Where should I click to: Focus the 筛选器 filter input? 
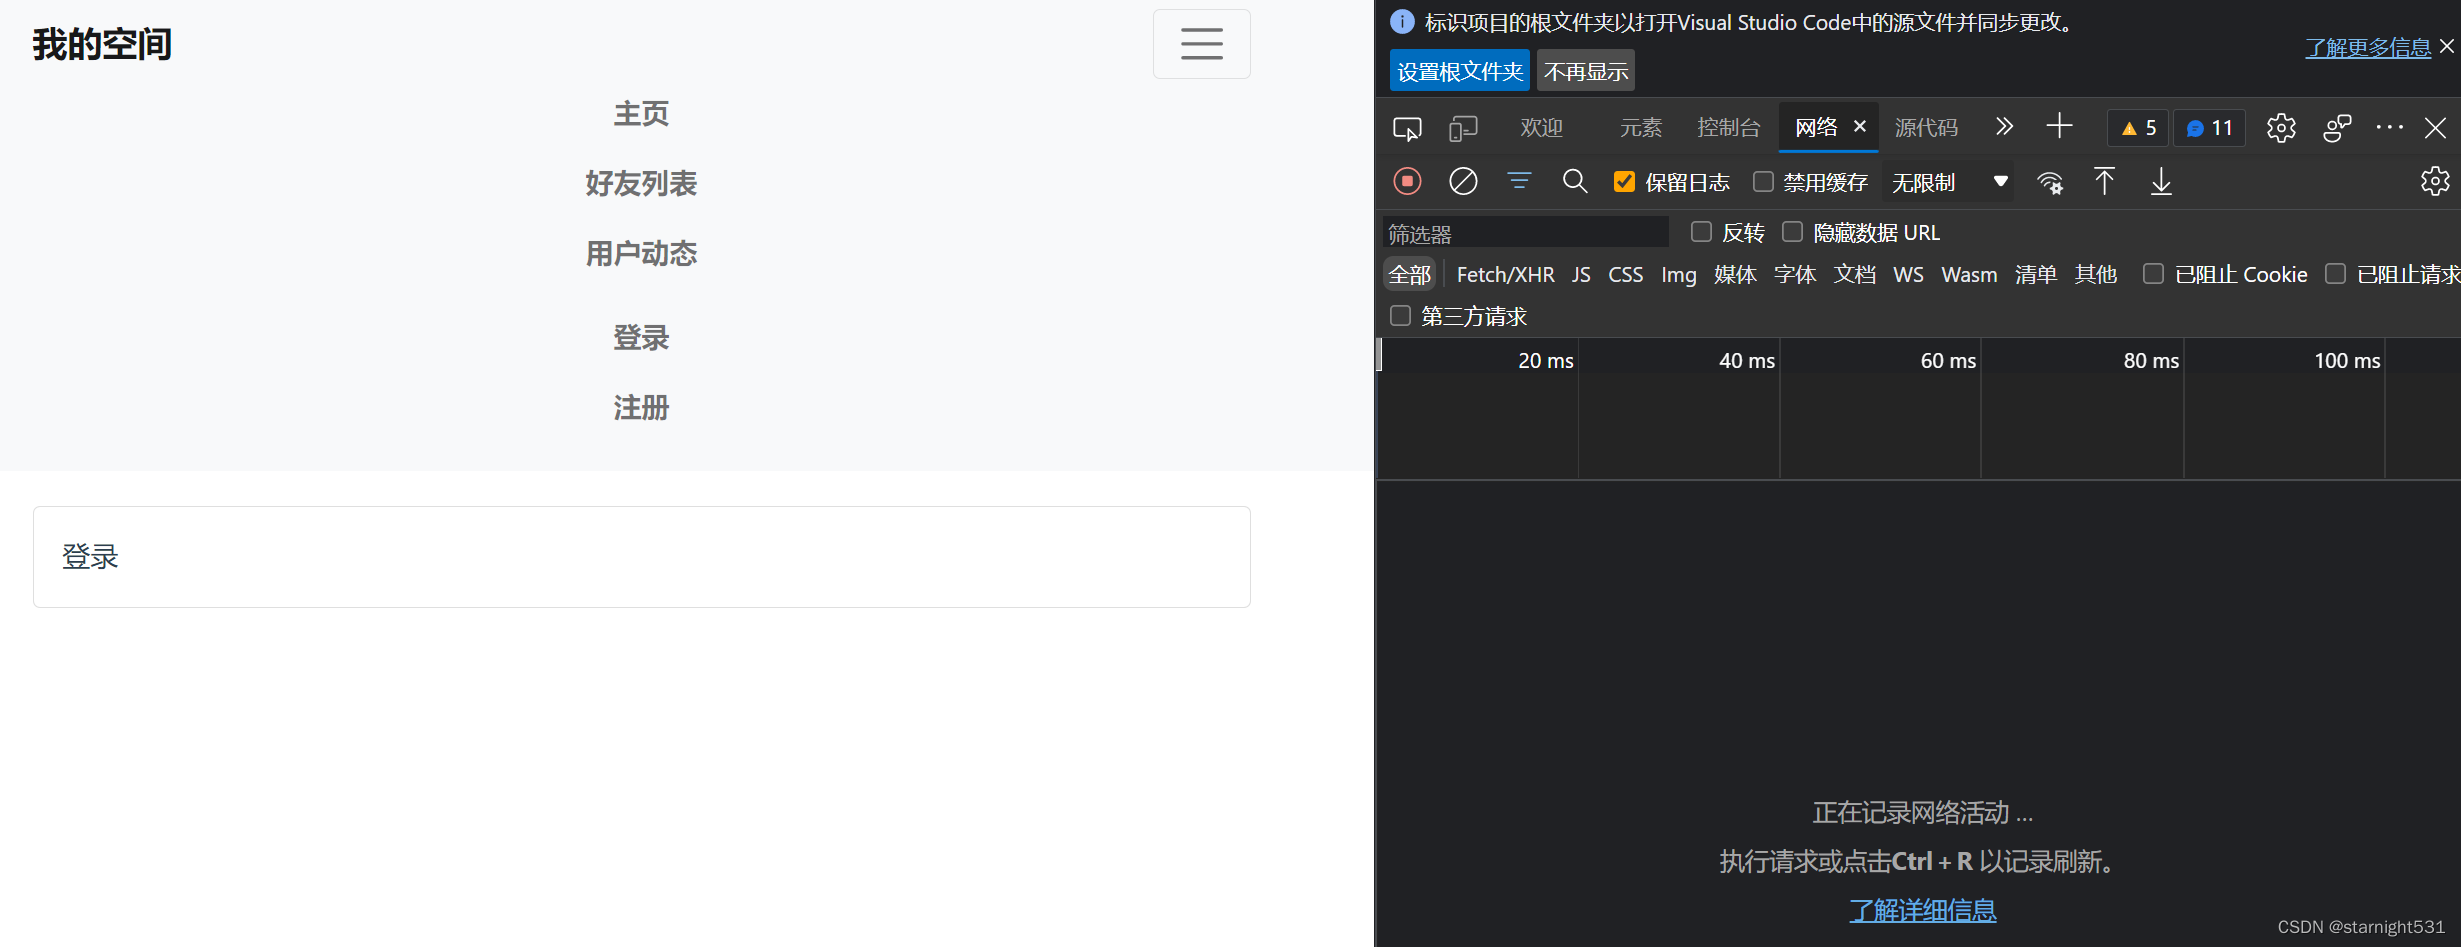point(1526,233)
